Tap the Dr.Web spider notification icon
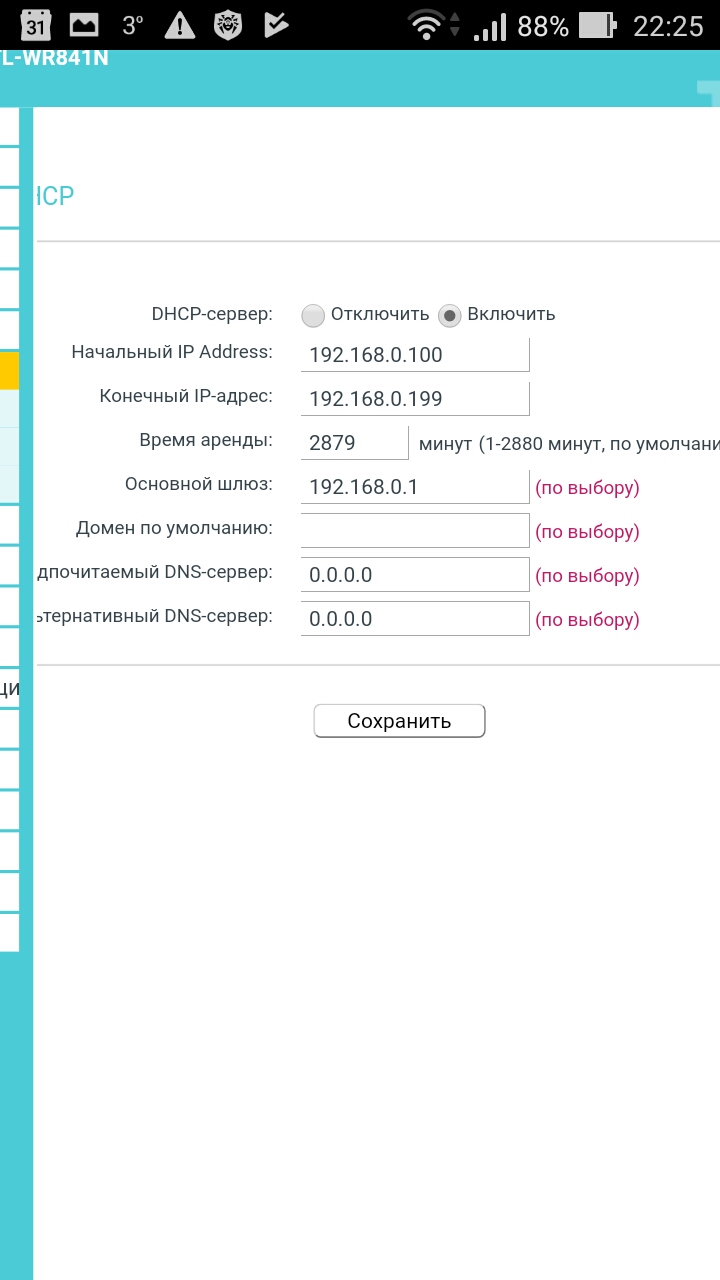Image resolution: width=720 pixels, height=1280 pixels. [228, 25]
